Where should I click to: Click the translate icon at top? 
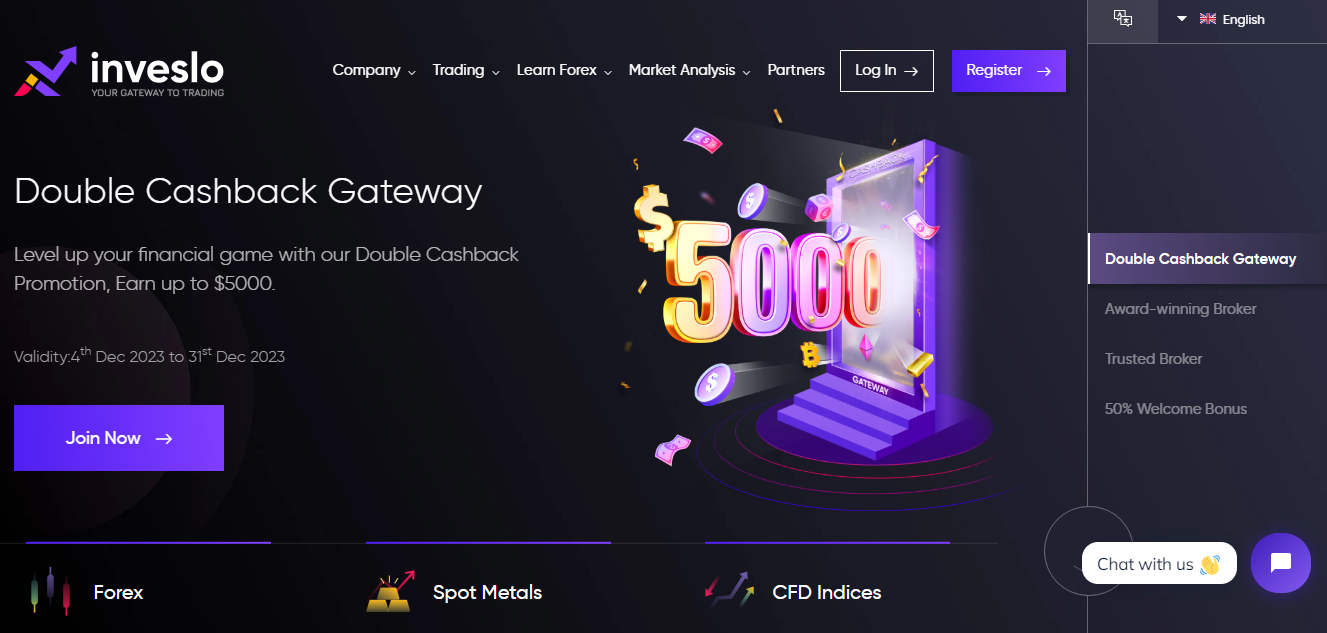[1123, 19]
